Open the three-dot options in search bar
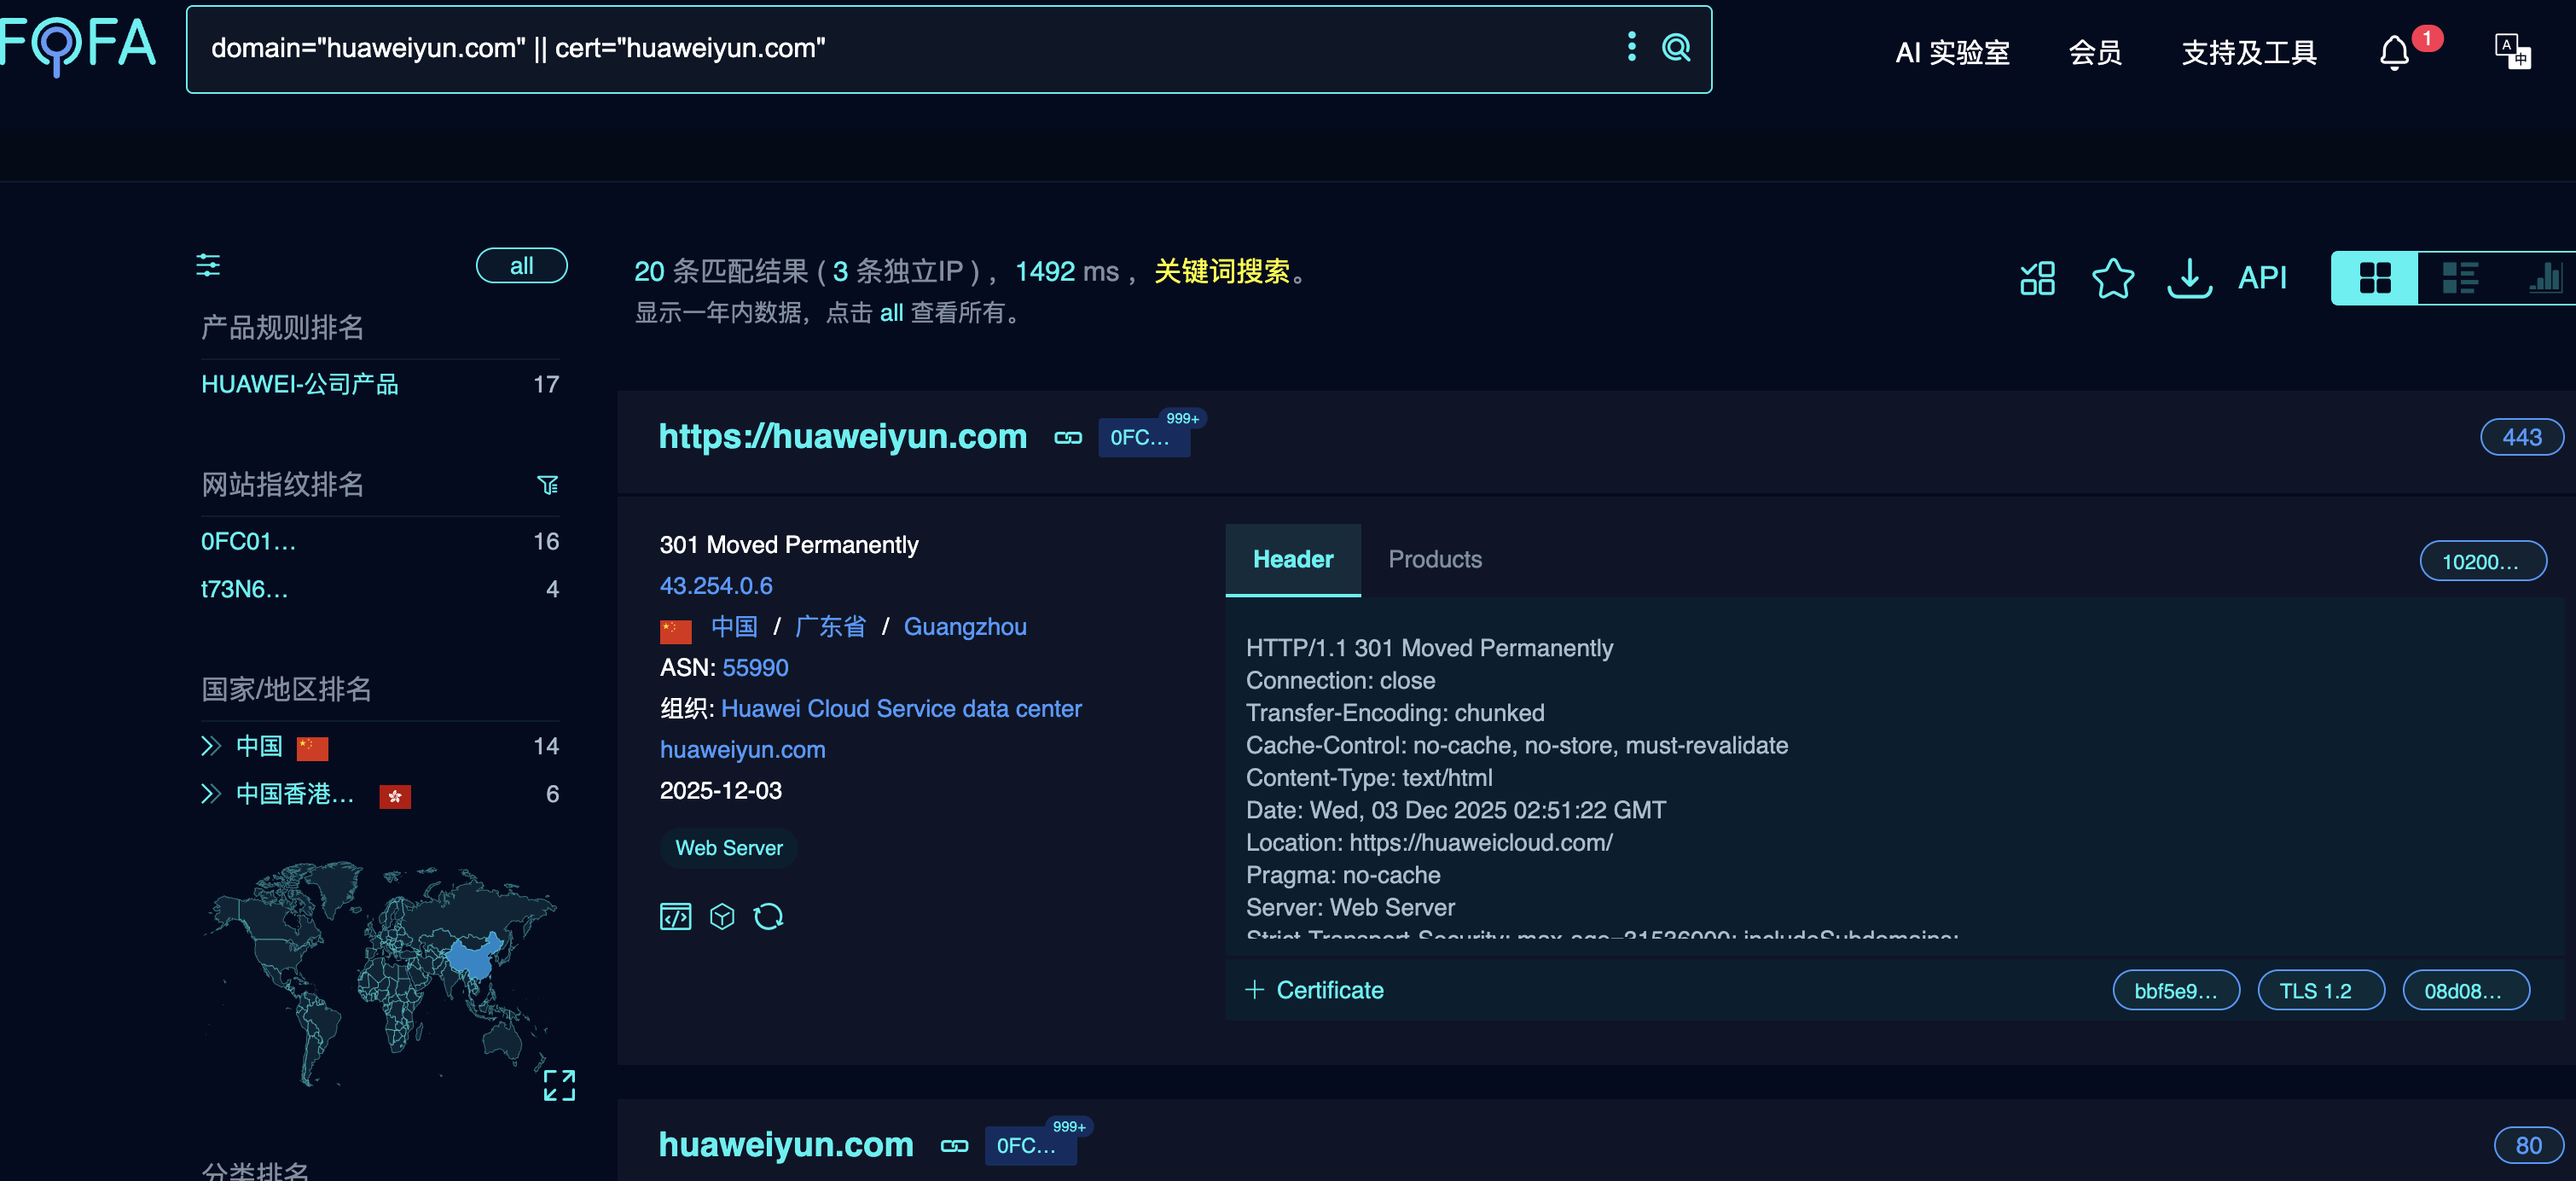The height and width of the screenshot is (1181, 2576). (1631, 47)
